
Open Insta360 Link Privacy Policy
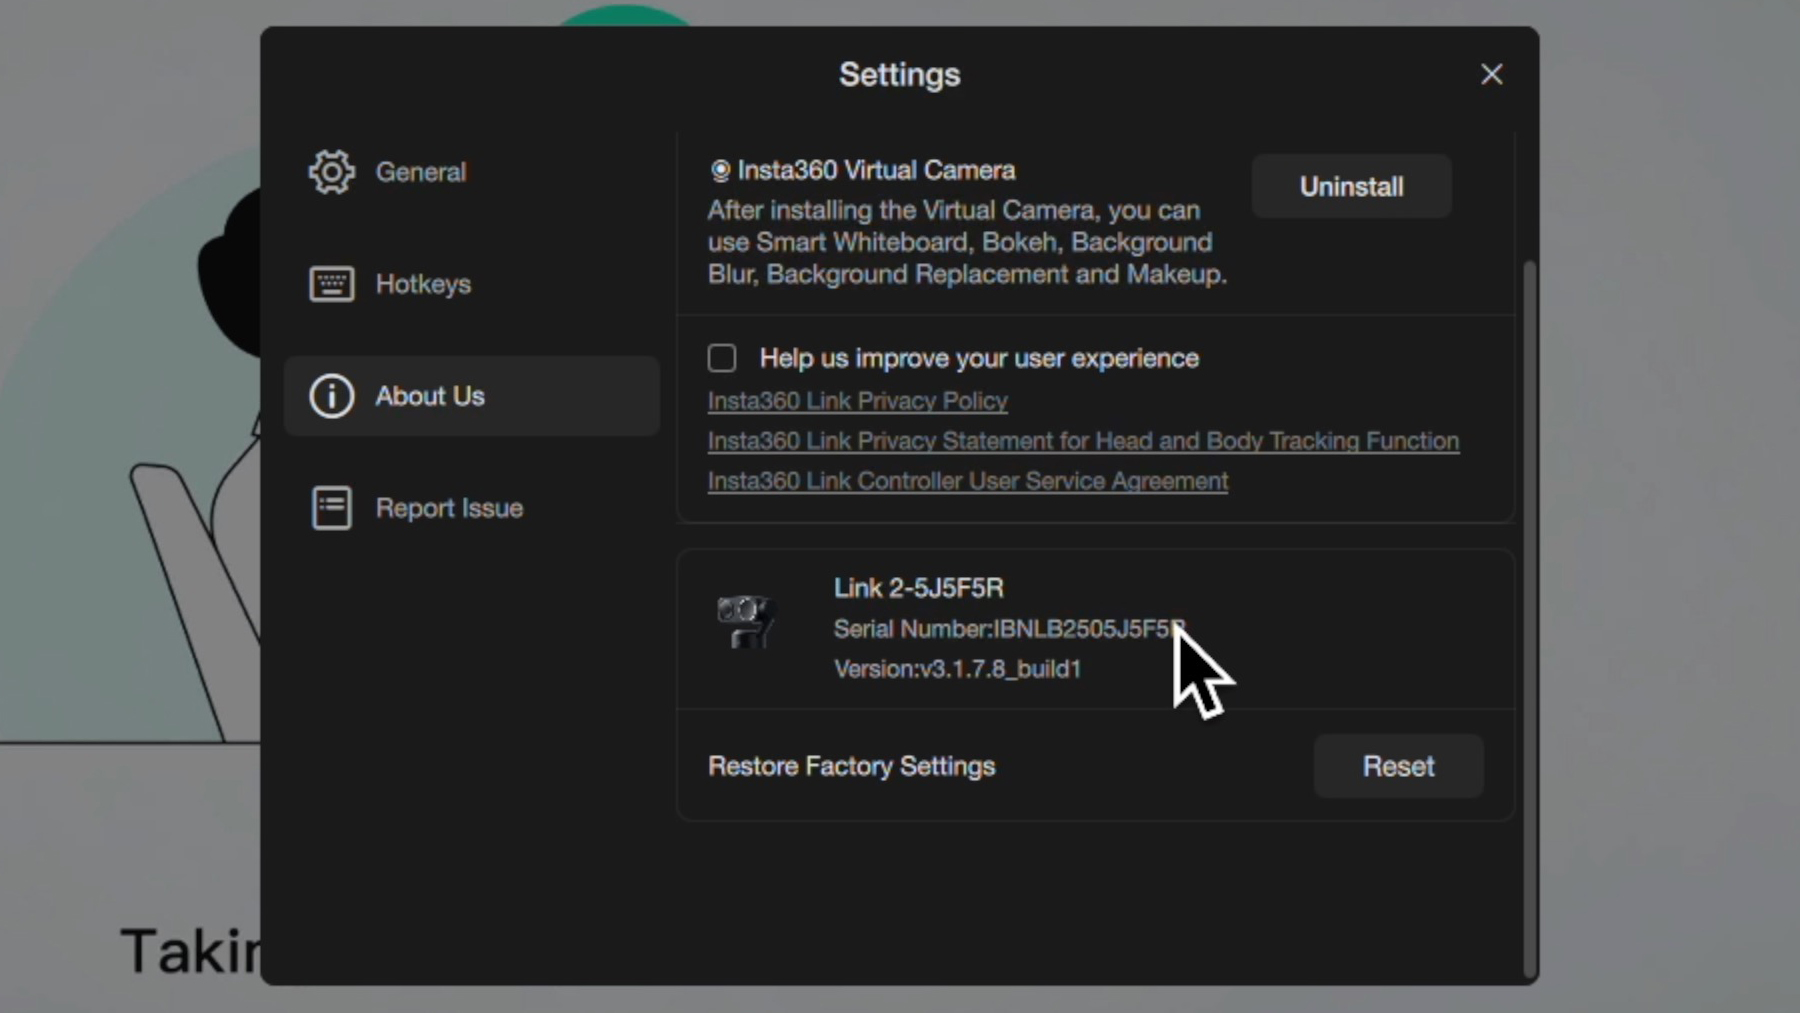coord(857,401)
